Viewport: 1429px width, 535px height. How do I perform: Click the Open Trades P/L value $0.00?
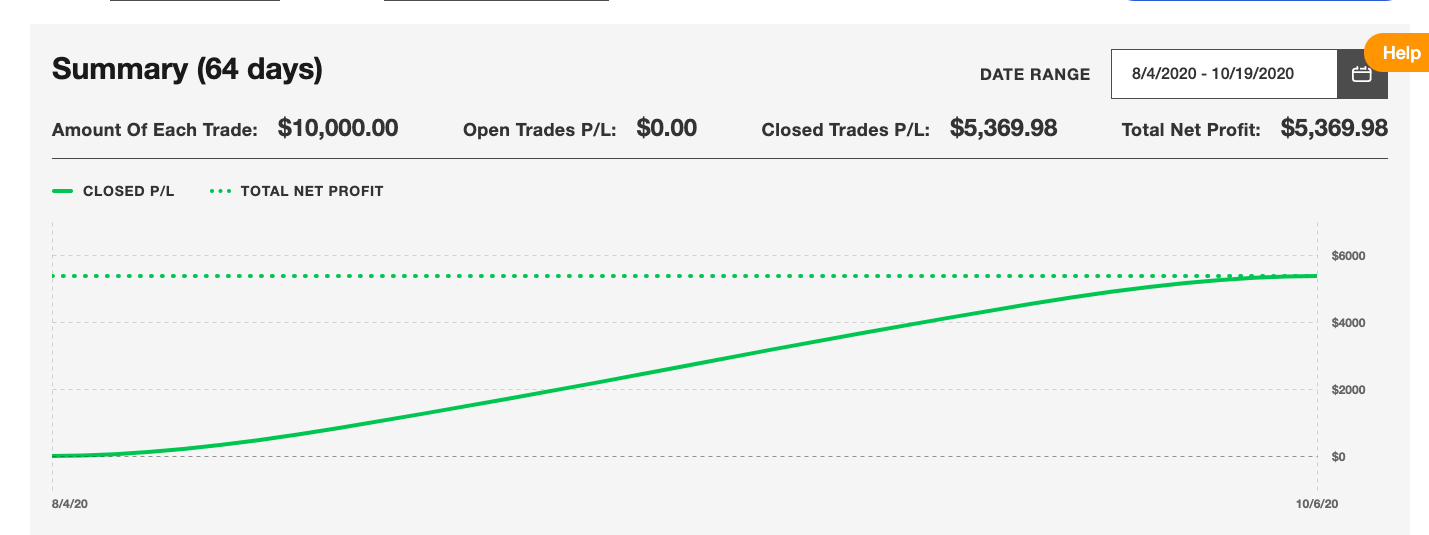click(666, 128)
